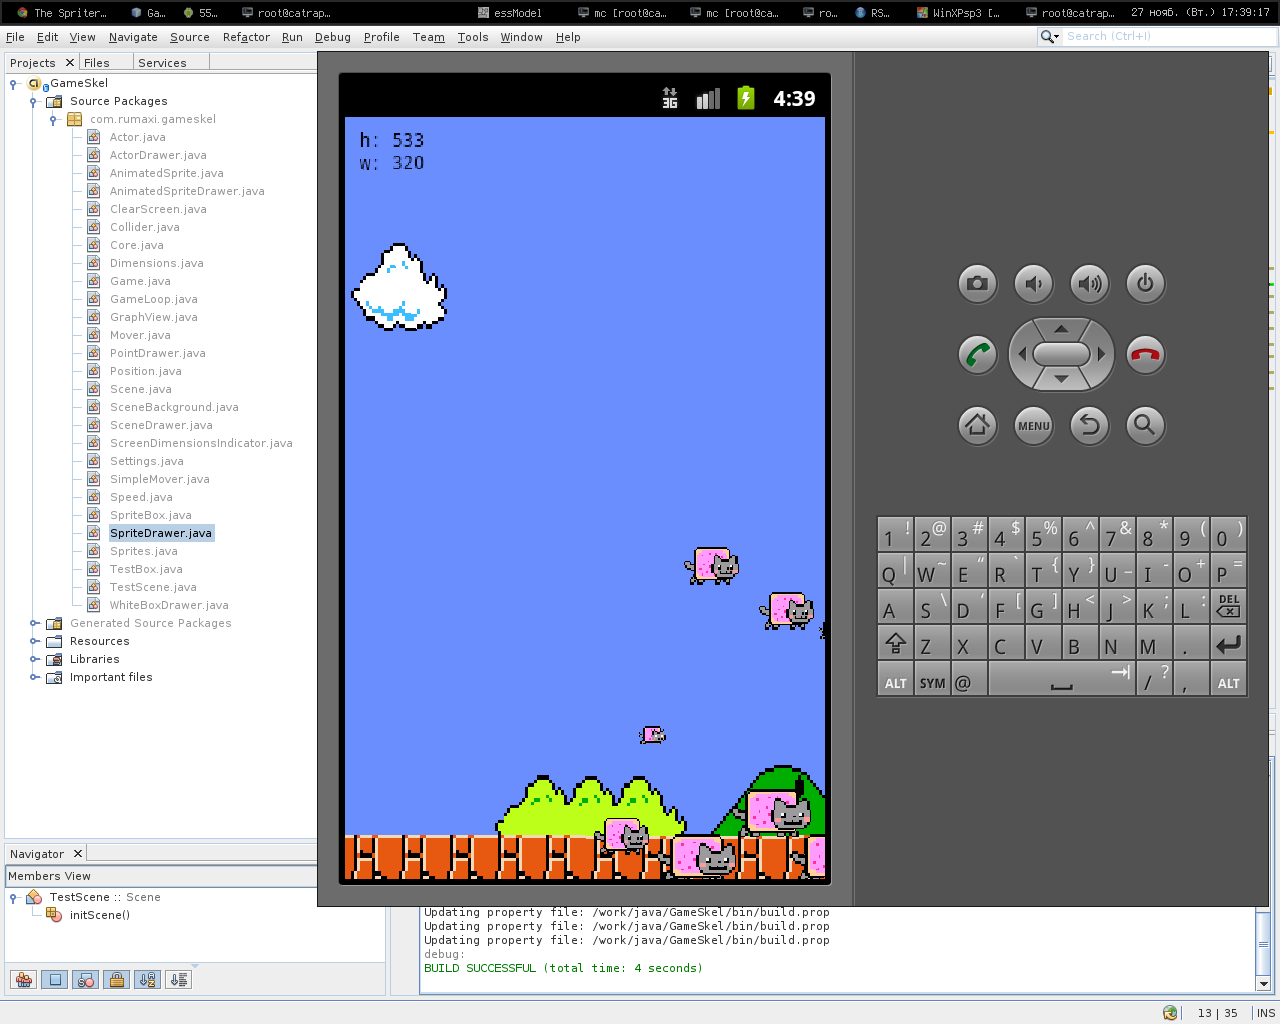This screenshot has height=1024, width=1280.
Task: Toggle show non-public members lock filter
Action: [x=117, y=980]
